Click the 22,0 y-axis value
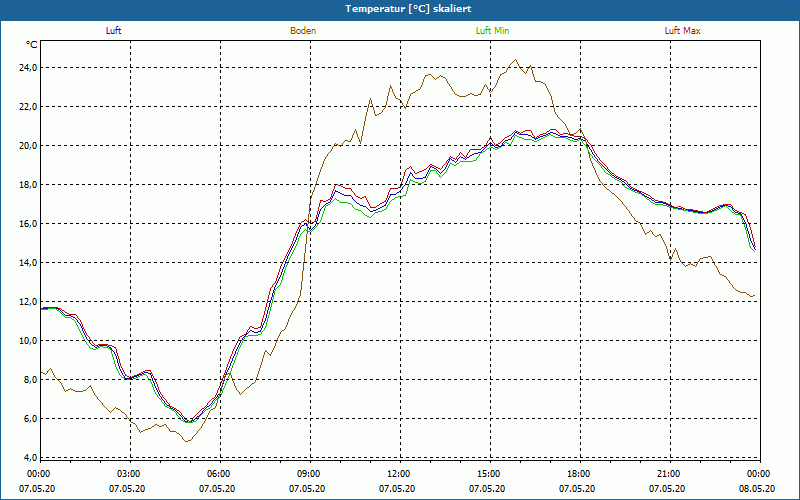 29,107
